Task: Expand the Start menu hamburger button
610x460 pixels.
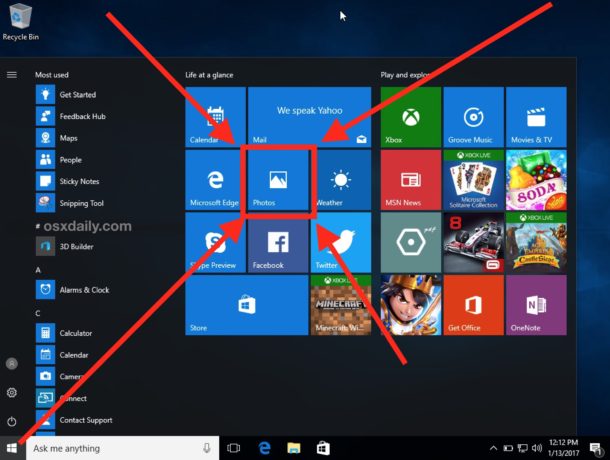Action: click(12, 74)
